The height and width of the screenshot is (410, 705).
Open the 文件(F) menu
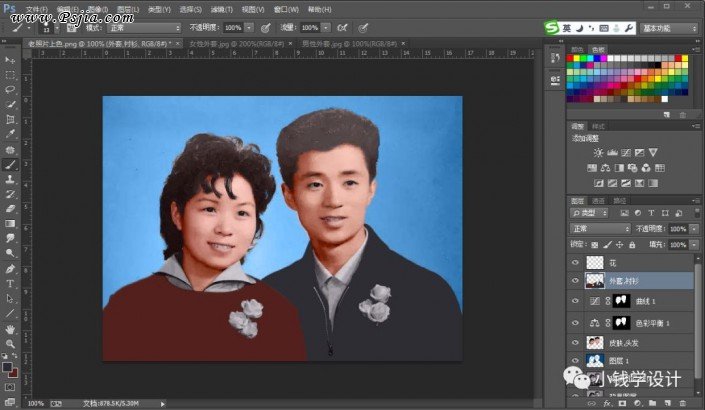pos(36,9)
